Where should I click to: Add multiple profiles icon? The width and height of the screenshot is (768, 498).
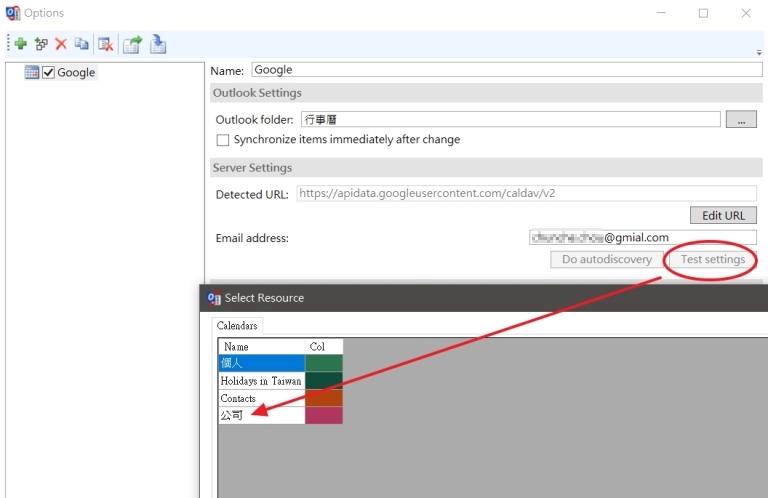(41, 44)
